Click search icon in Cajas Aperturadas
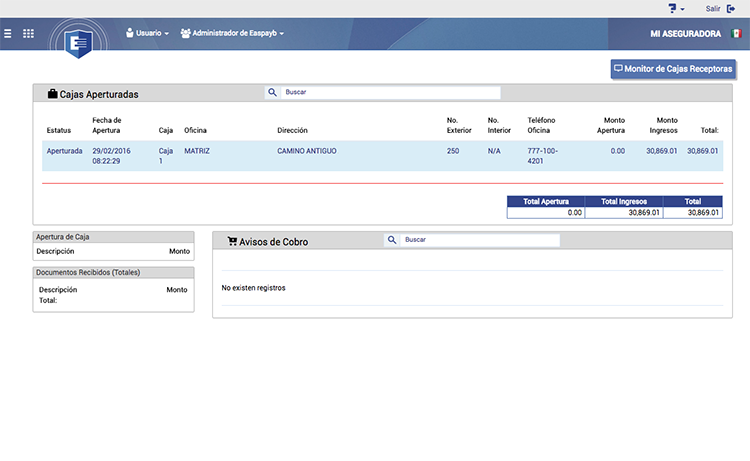The image size is (750, 461). (272, 92)
